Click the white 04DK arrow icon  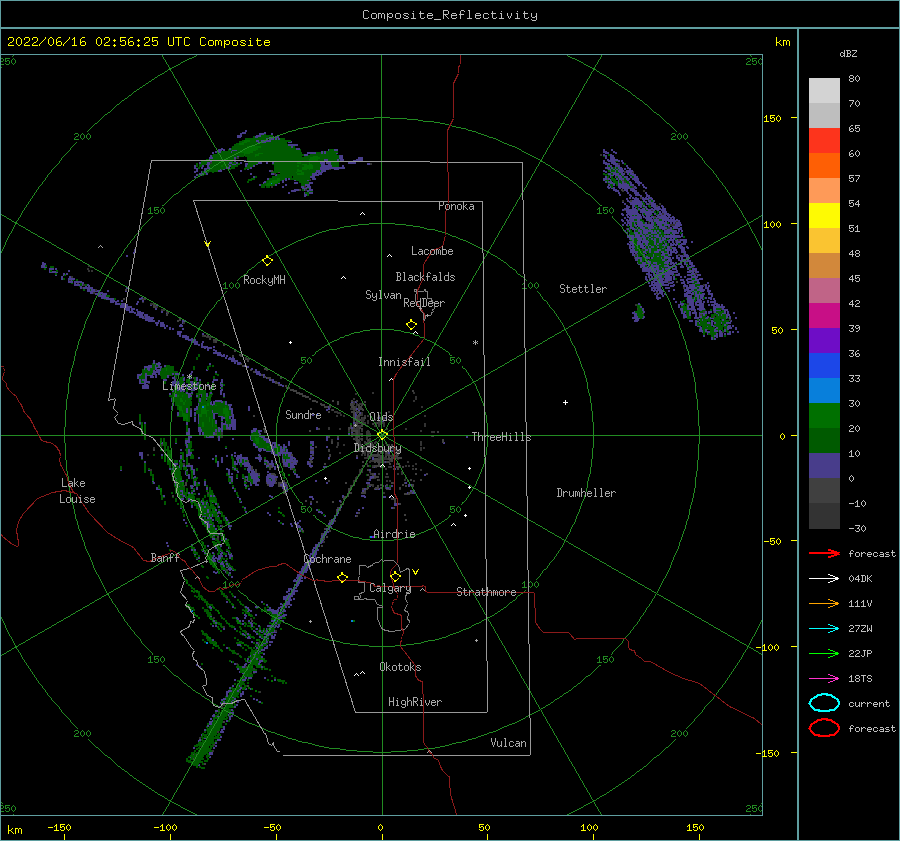tap(824, 579)
